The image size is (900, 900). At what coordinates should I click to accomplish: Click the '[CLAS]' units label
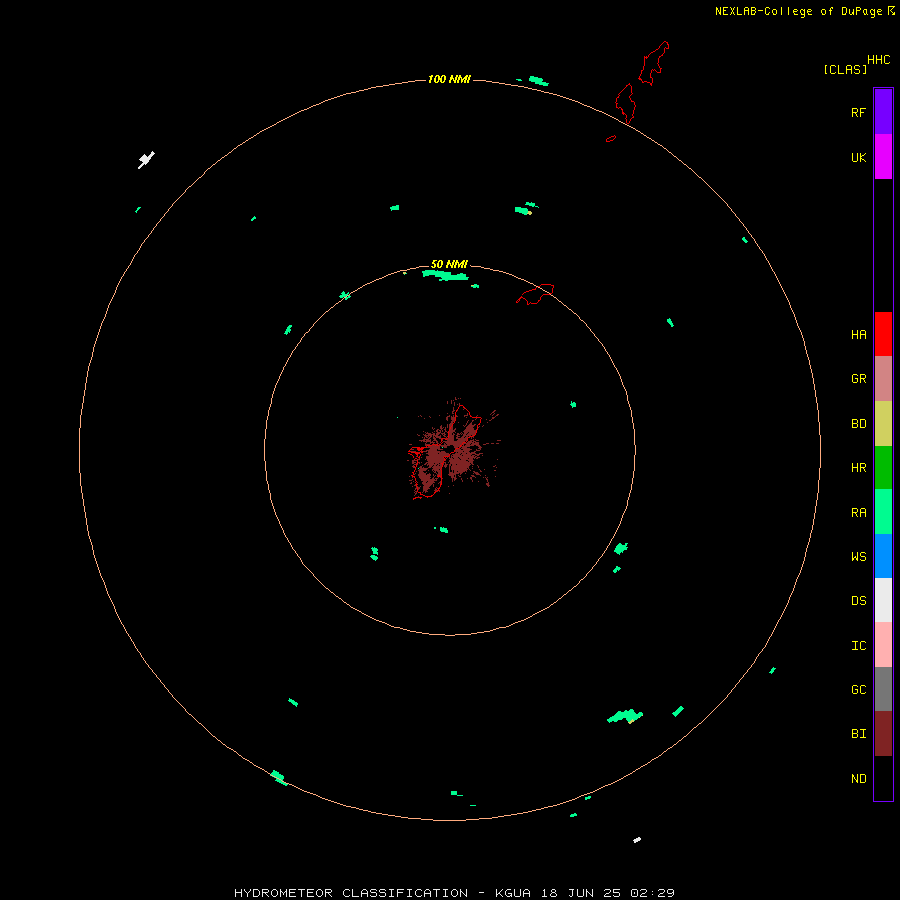[845, 69]
